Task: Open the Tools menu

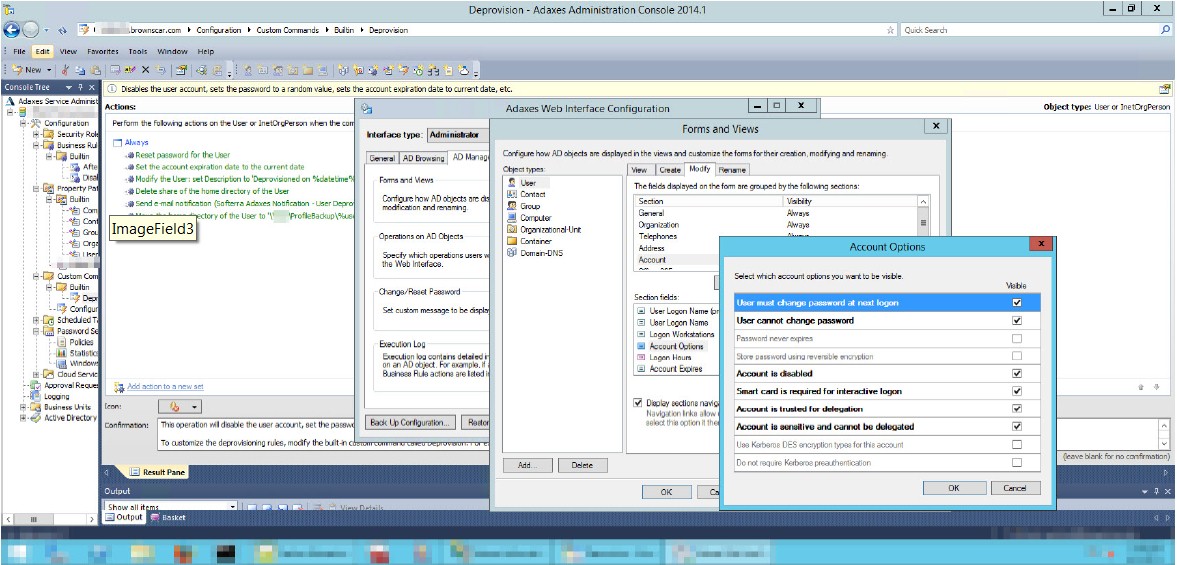Action: coord(137,52)
